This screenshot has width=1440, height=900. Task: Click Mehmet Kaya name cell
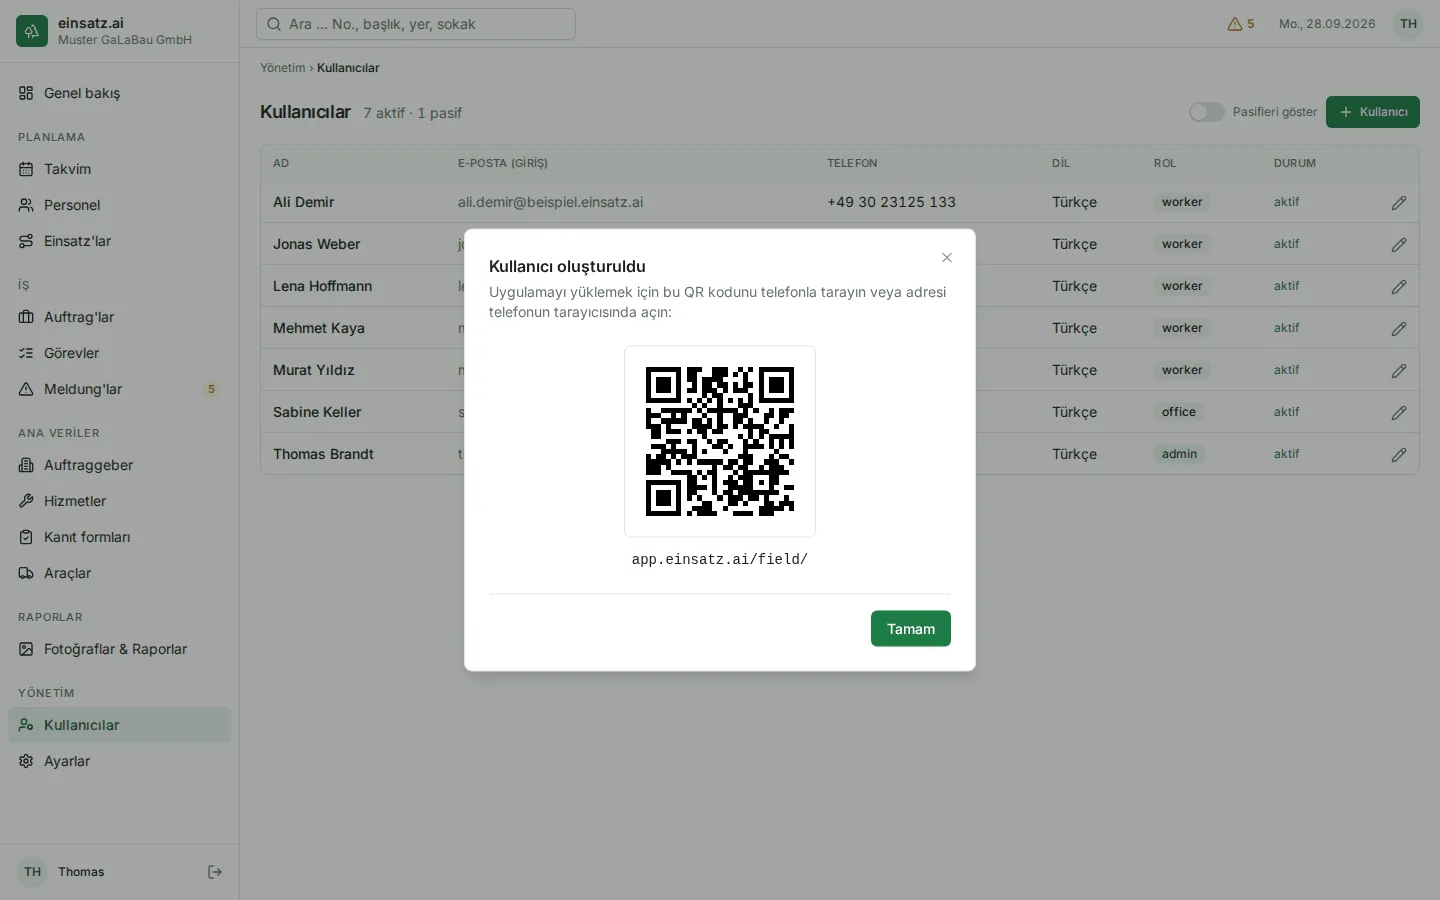(319, 328)
